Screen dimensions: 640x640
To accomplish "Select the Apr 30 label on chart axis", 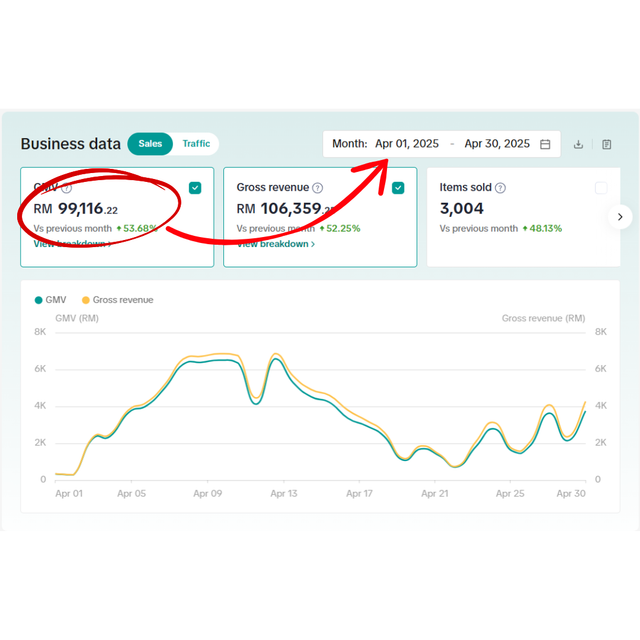I will pos(571,493).
